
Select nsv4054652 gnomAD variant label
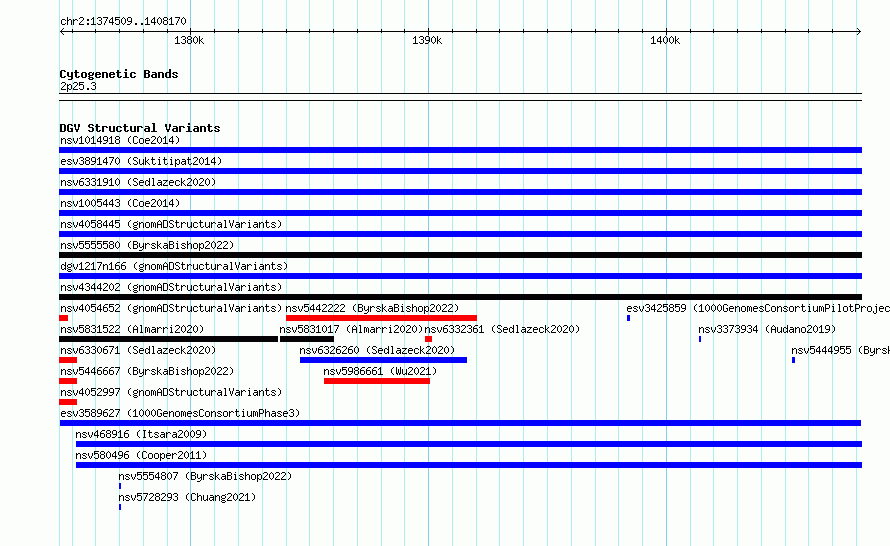point(171,308)
